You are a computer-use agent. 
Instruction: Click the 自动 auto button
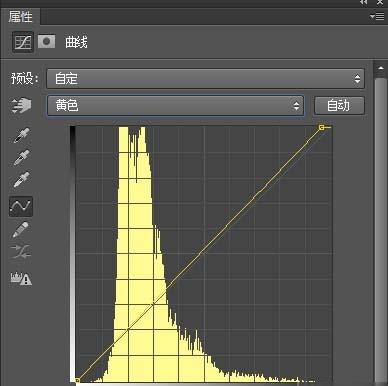point(339,106)
